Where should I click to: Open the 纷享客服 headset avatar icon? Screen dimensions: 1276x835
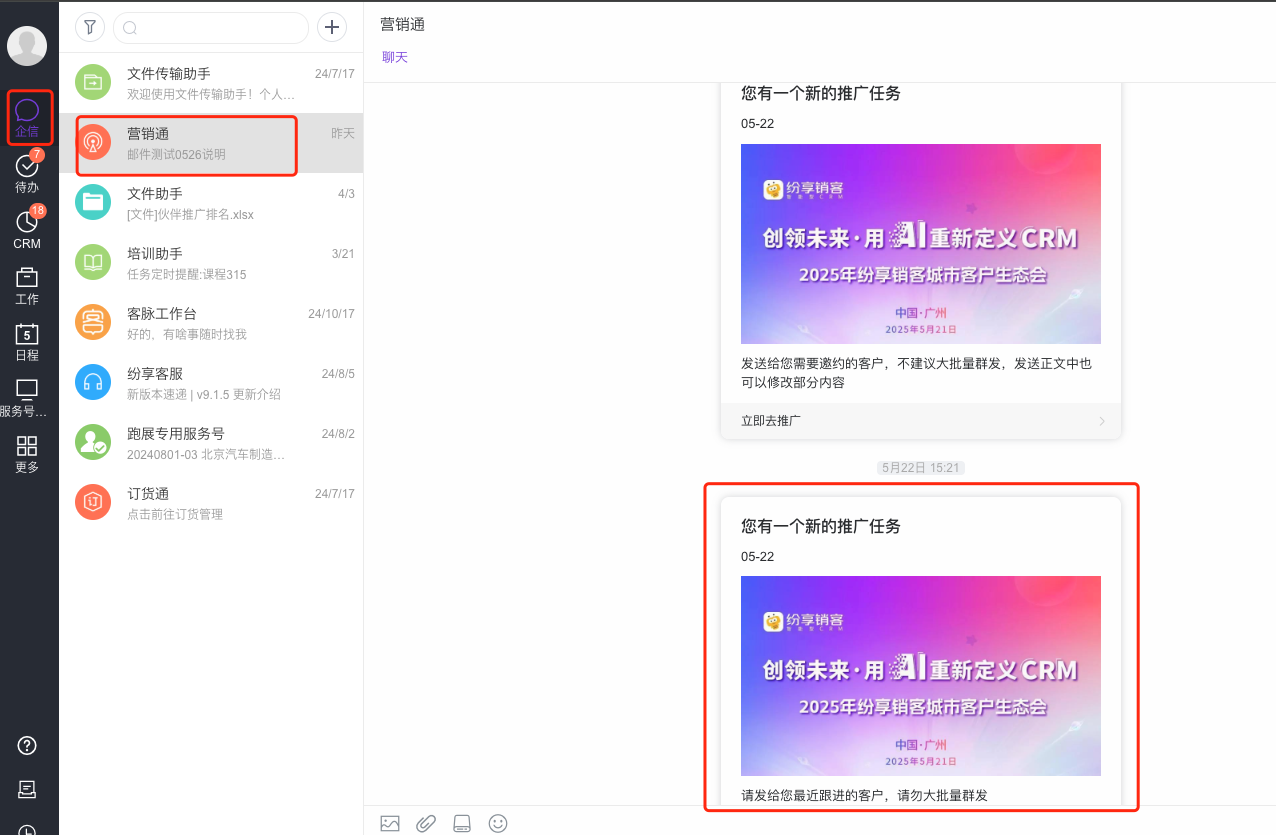[x=93, y=382]
